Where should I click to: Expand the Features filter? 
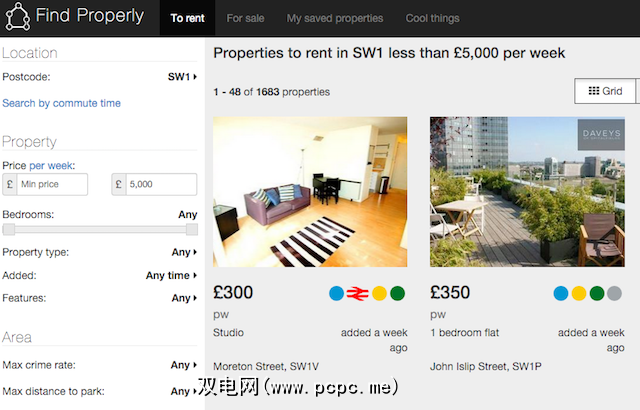point(184,298)
